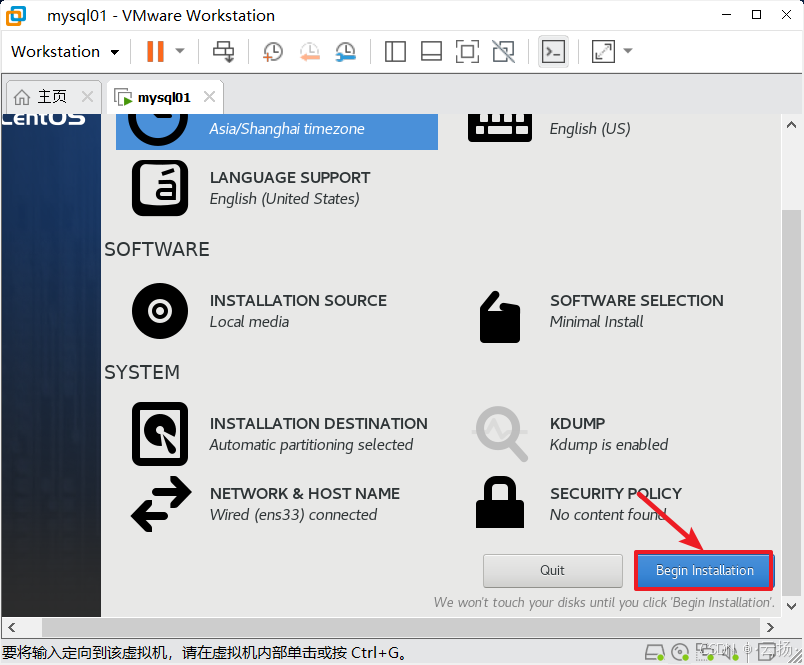804x665 pixels.
Task: Expand the stretch display dropdown arrow
Action: pyautogui.click(x=628, y=51)
